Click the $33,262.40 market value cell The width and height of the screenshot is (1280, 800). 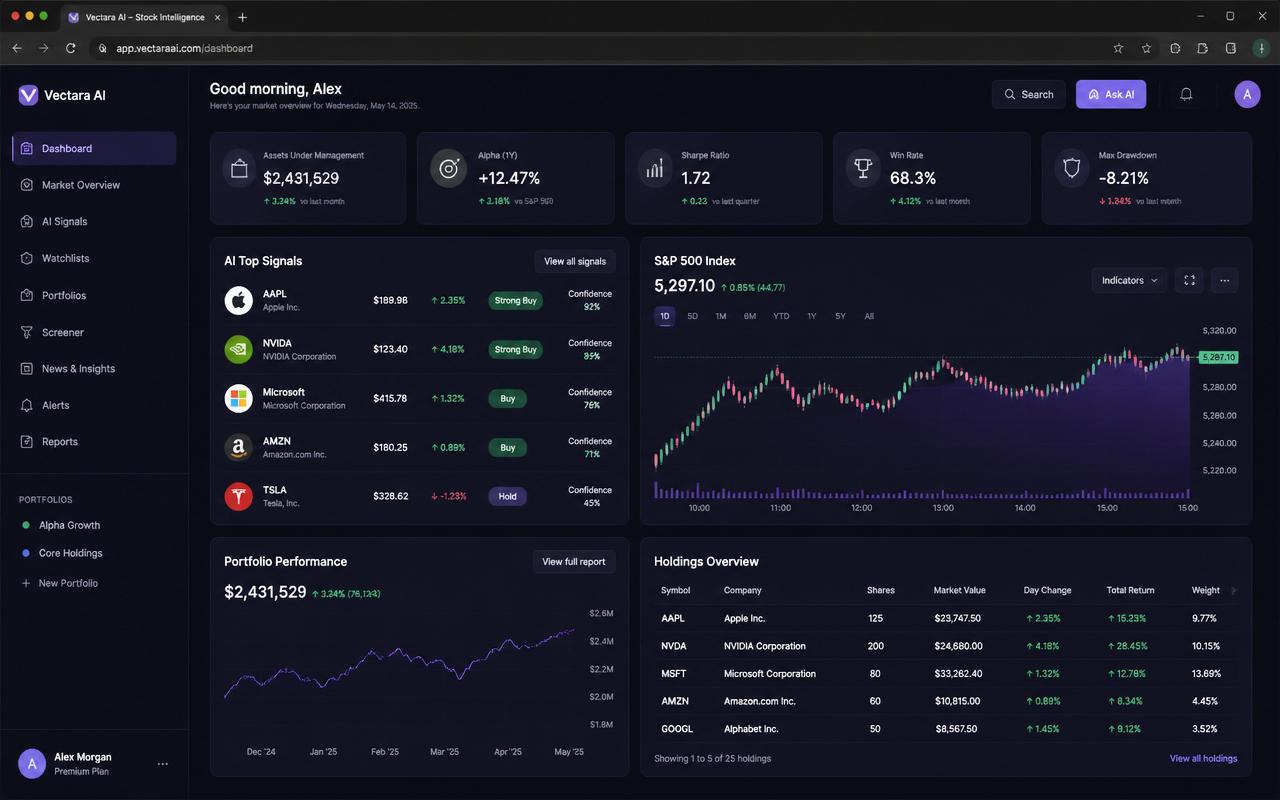pyautogui.click(x=958, y=674)
